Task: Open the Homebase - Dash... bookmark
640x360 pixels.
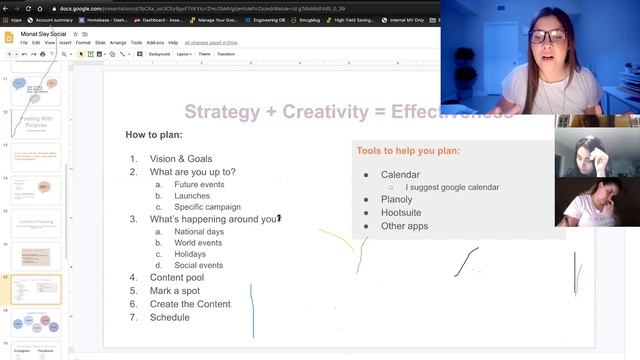Action: [x=103, y=20]
